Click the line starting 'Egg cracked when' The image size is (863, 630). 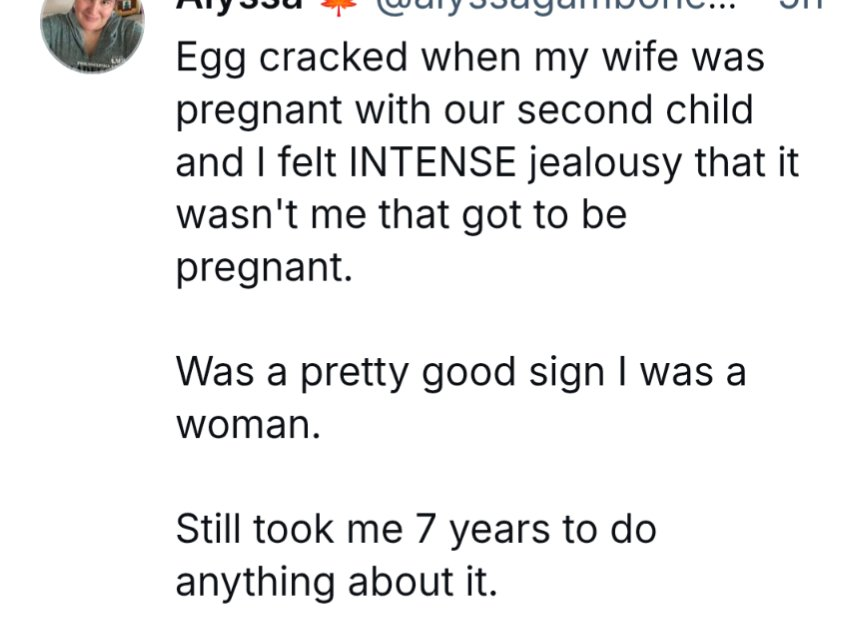(470, 58)
